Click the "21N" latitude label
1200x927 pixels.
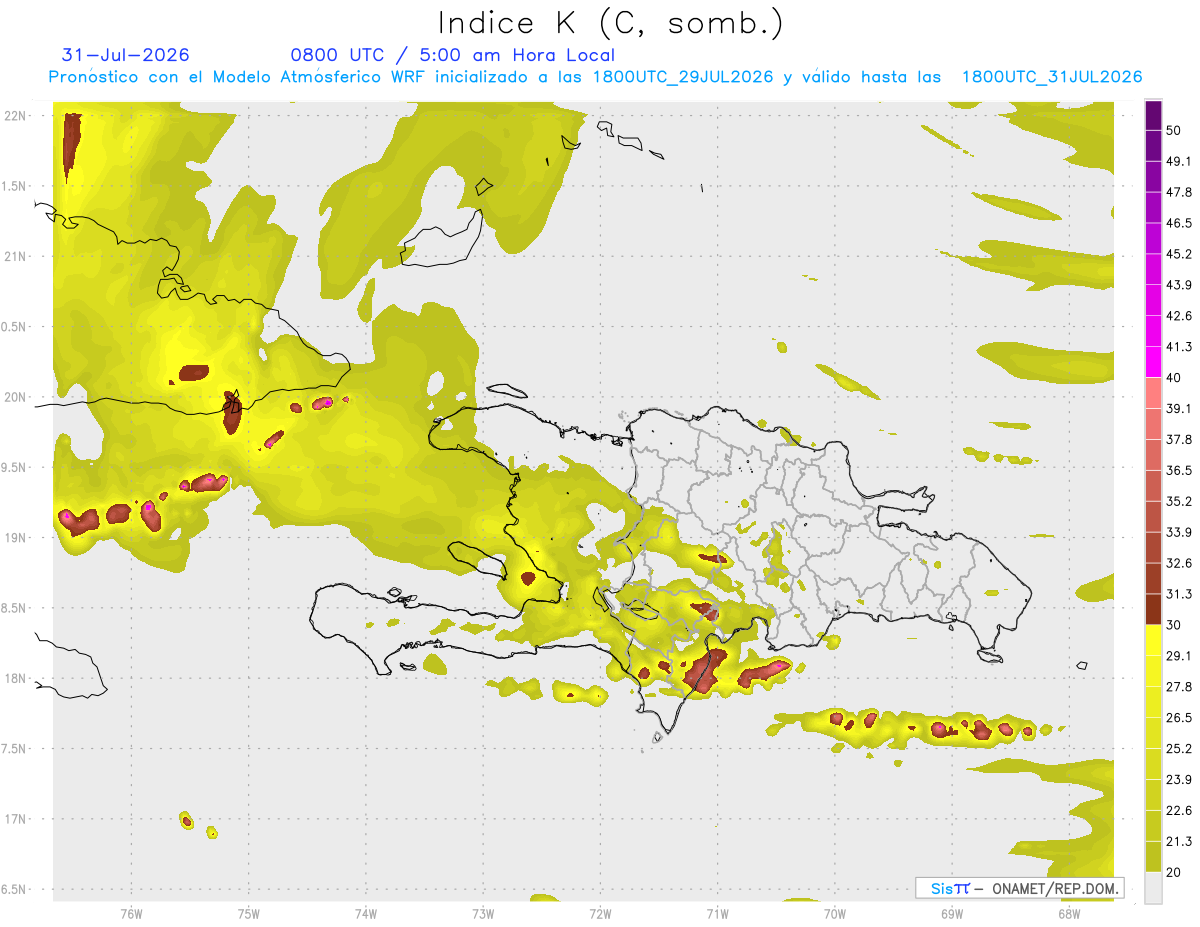click(x=15, y=257)
